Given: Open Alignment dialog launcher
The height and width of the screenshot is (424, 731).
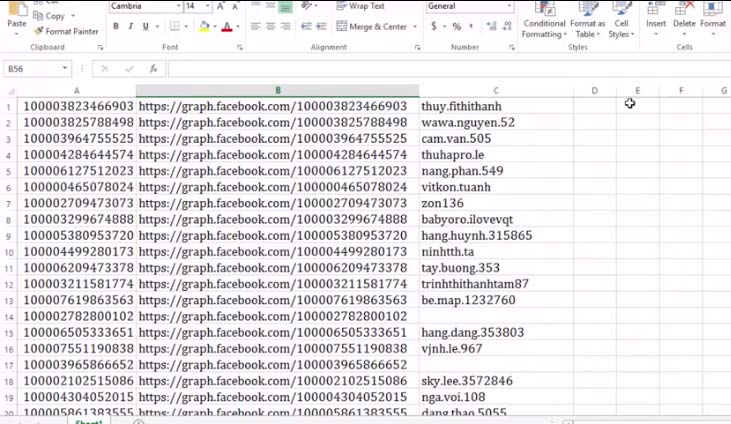Looking at the screenshot, I should click(417, 47).
